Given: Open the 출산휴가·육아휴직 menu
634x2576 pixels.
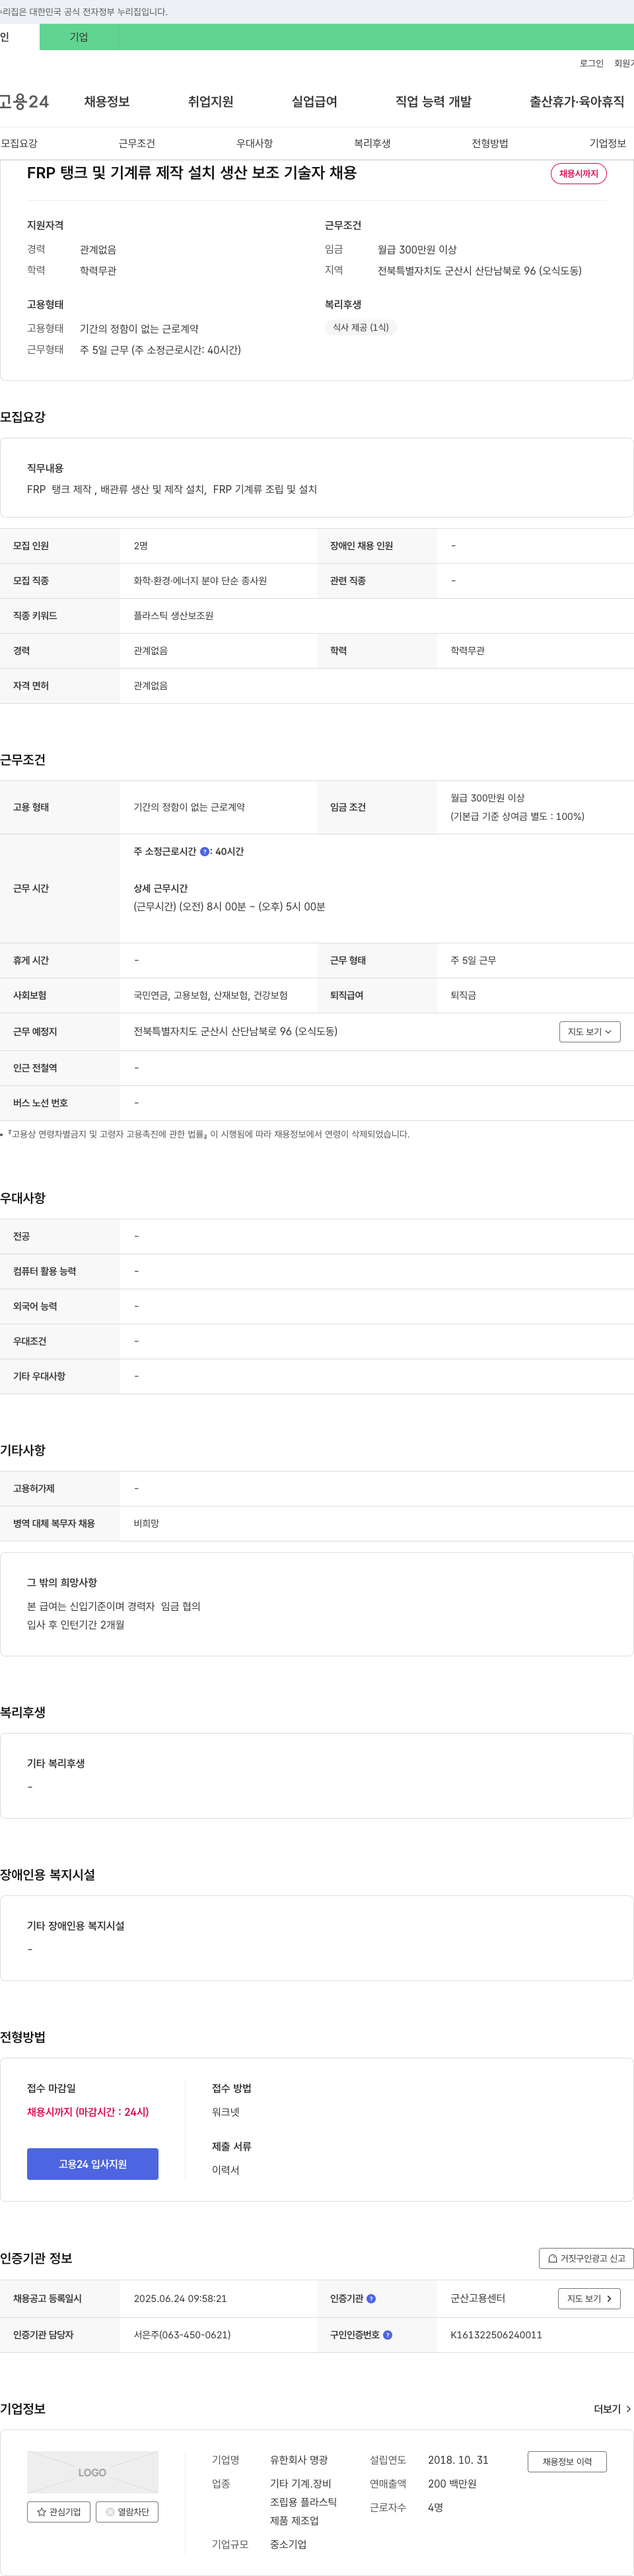Looking at the screenshot, I should [577, 101].
